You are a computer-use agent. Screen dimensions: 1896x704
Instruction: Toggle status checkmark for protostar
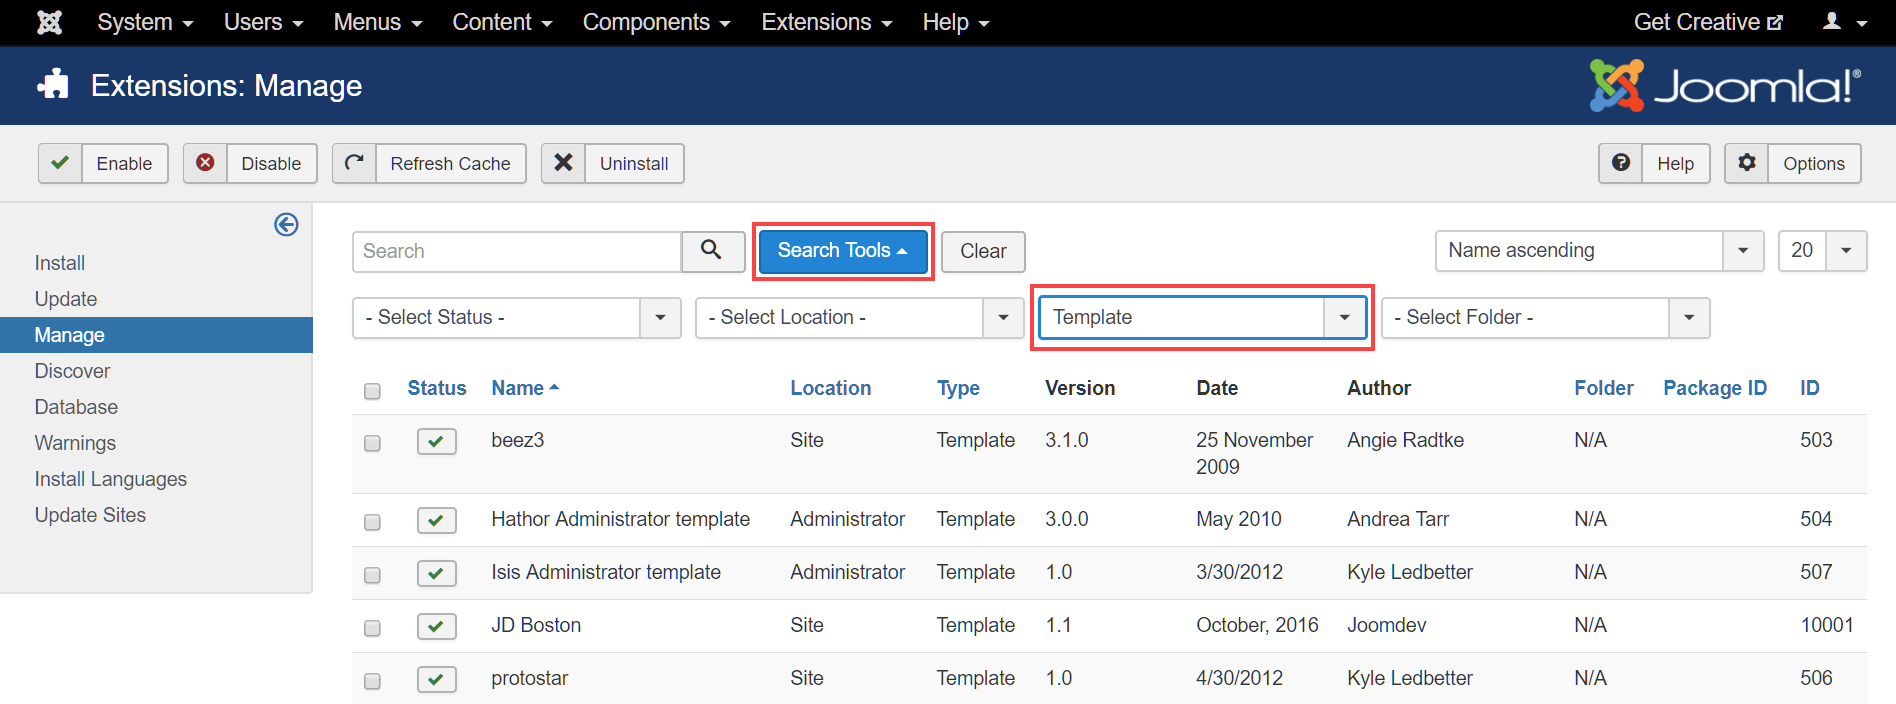click(x=437, y=679)
